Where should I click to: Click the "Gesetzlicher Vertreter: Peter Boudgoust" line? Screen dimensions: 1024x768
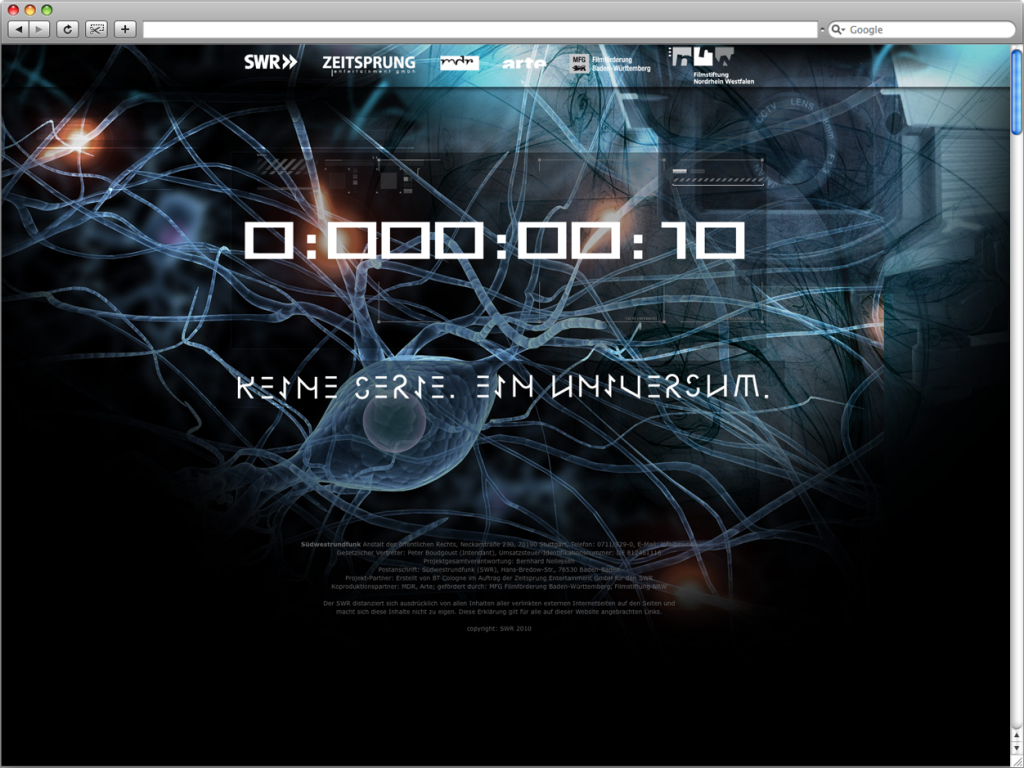tap(500, 552)
